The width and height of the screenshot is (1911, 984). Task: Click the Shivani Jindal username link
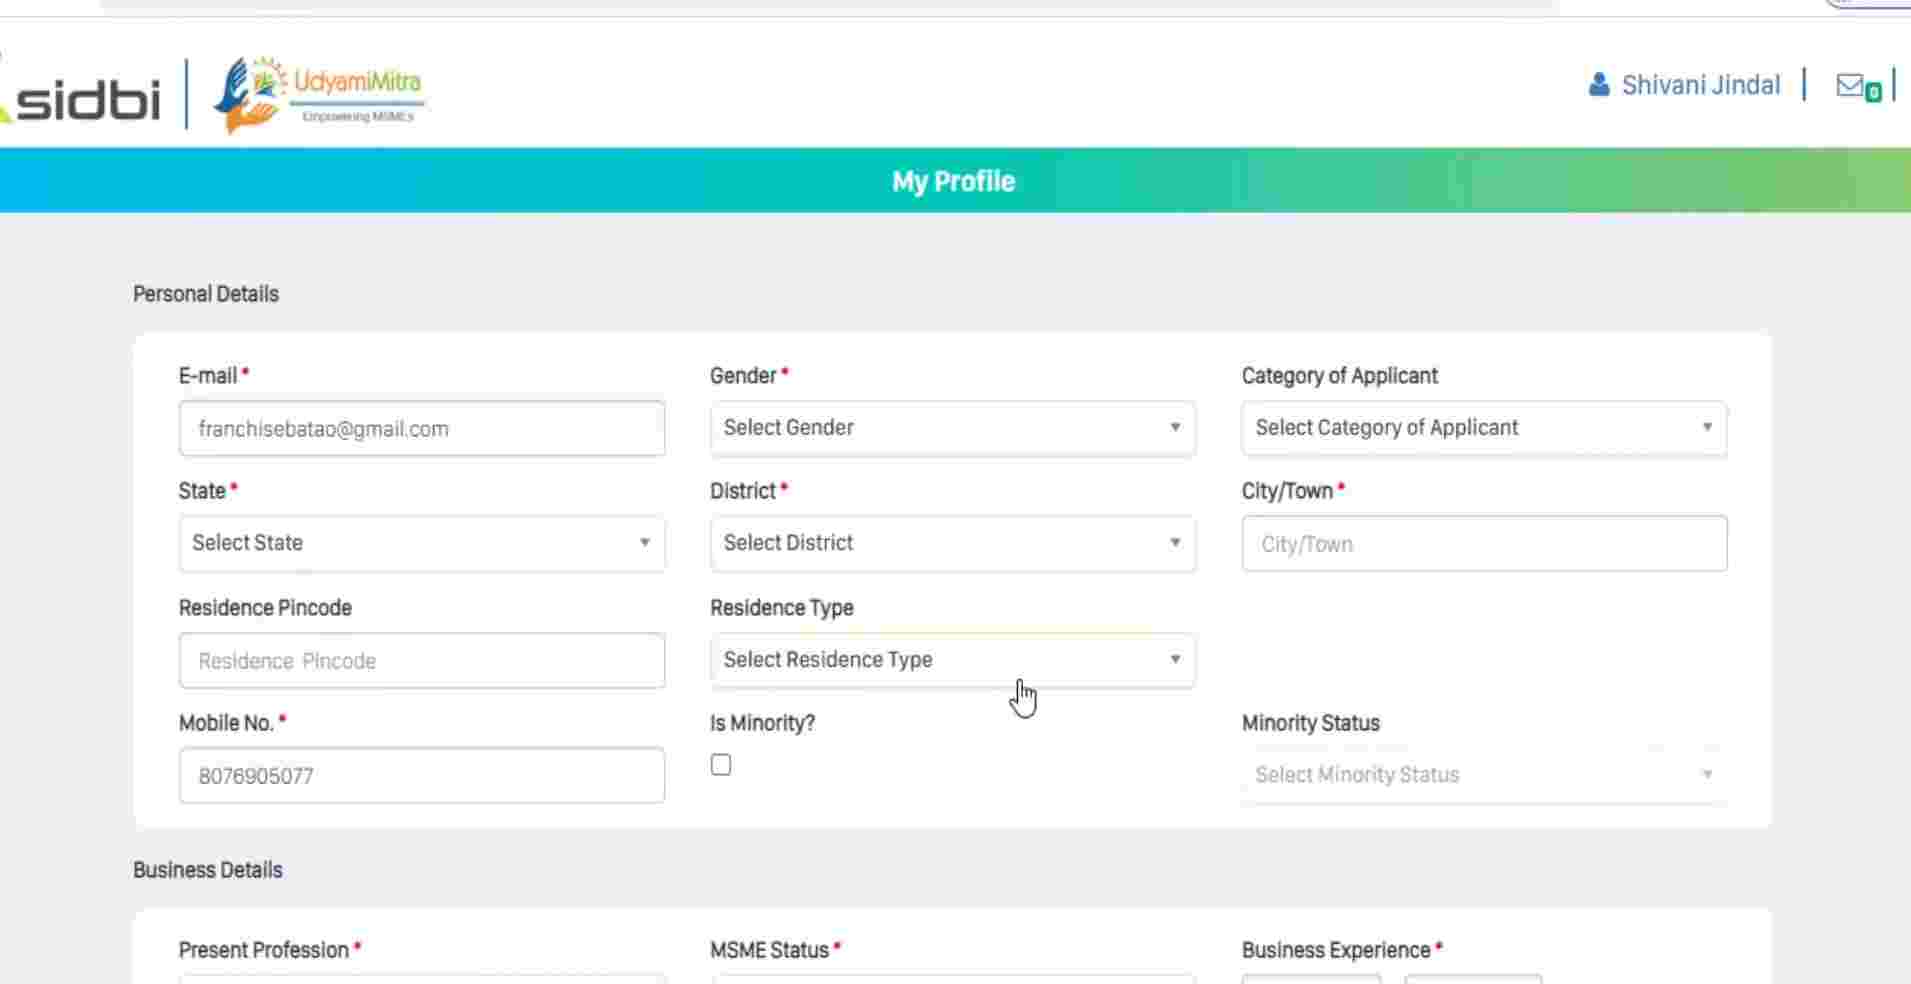(1700, 85)
